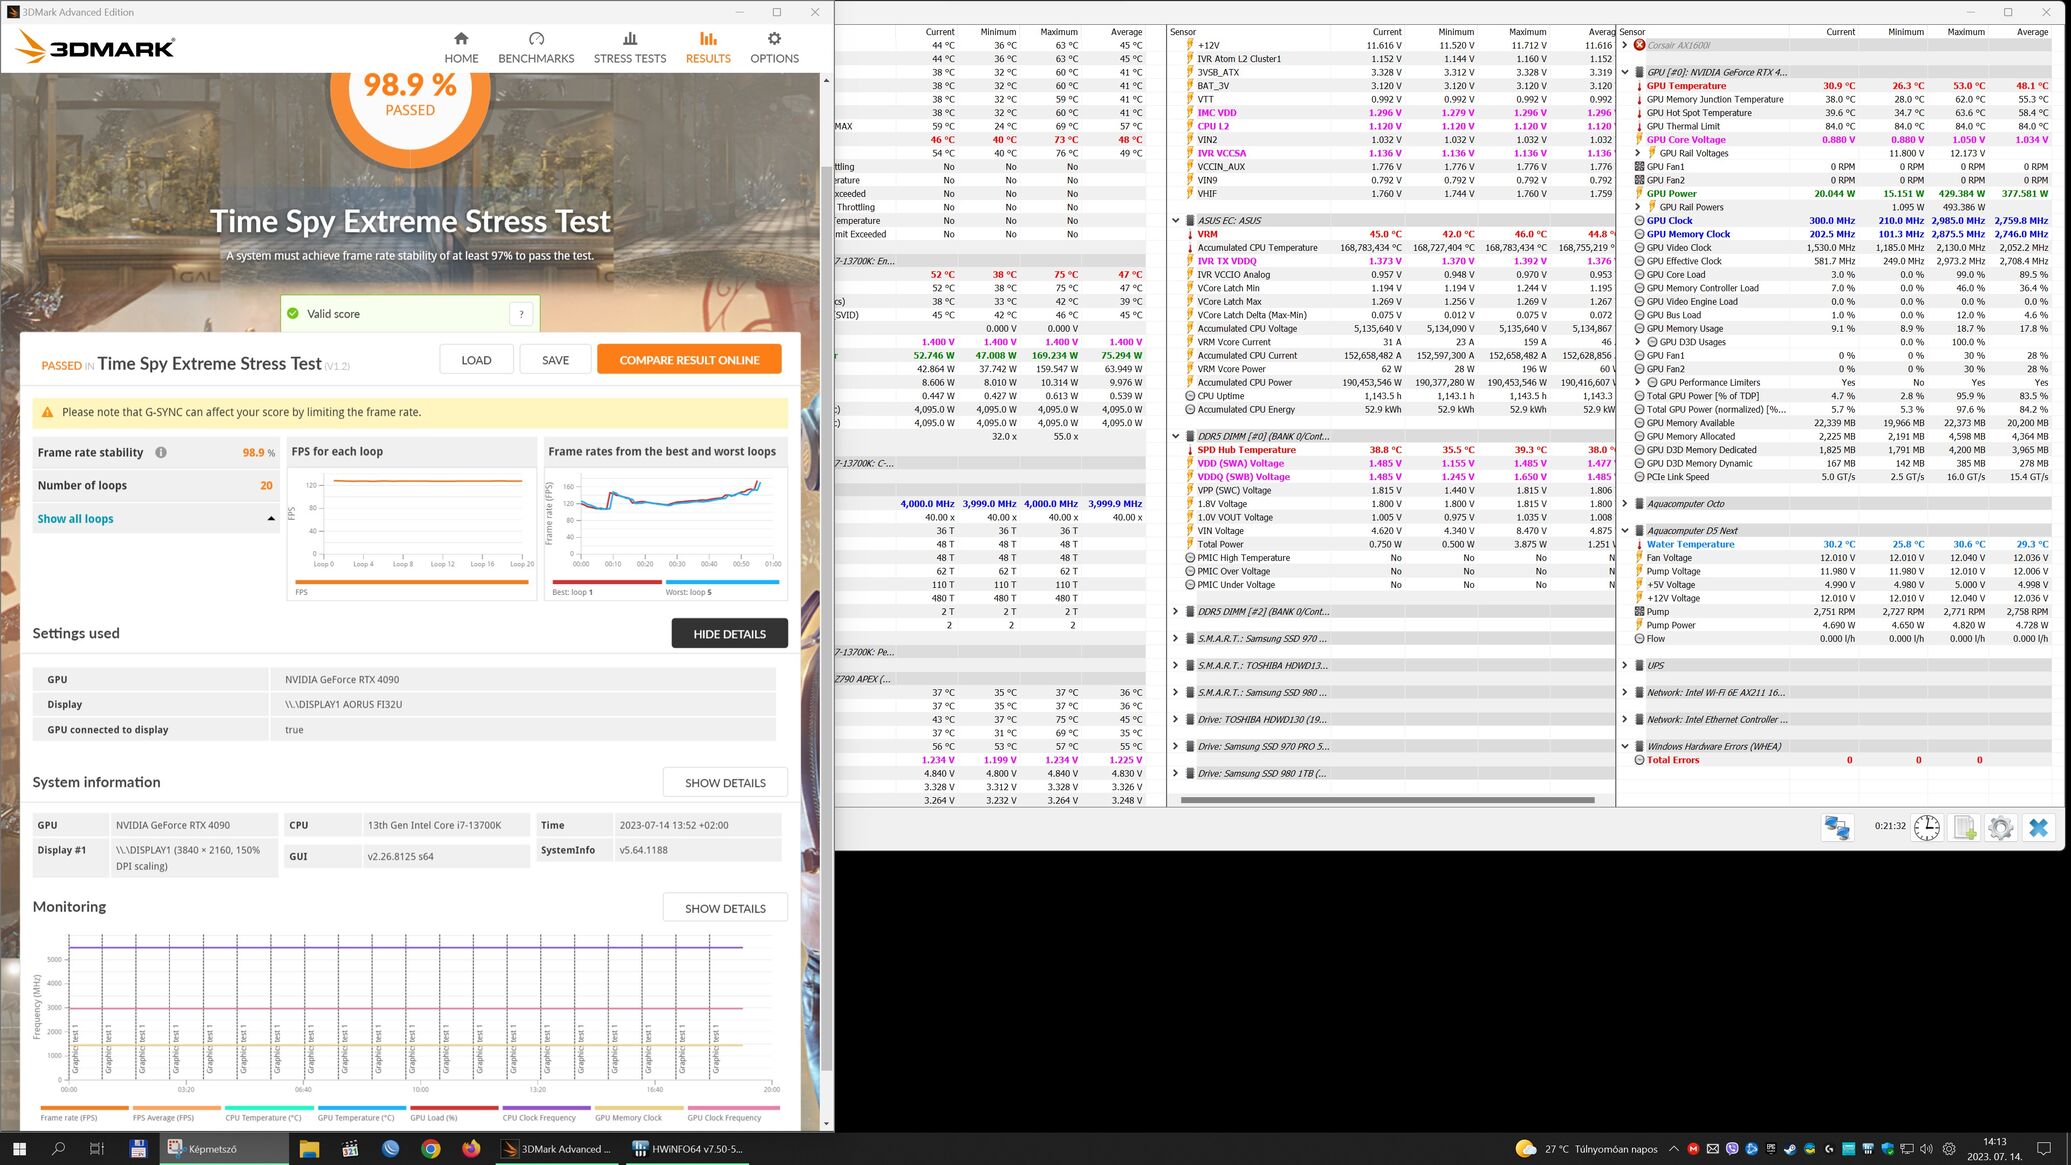2071x1165 pixels.
Task: Open File Explorer from the taskbar
Action: click(309, 1149)
